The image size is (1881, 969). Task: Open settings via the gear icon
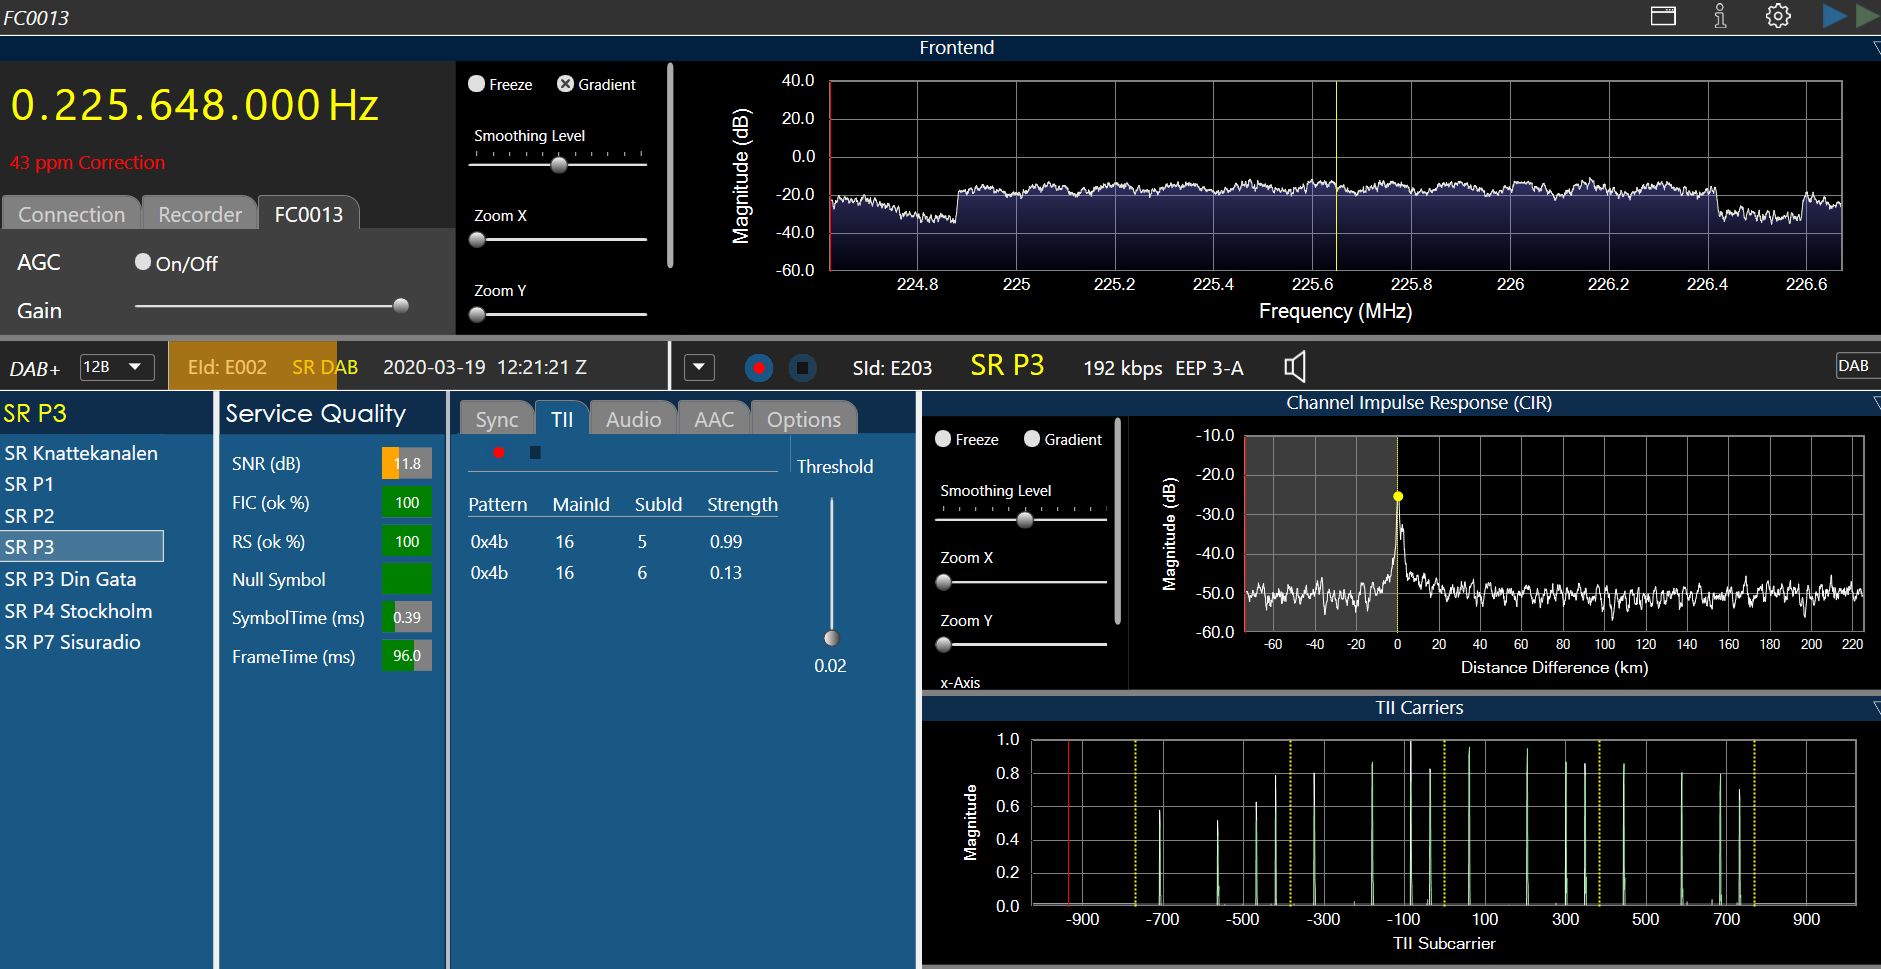point(1778,16)
